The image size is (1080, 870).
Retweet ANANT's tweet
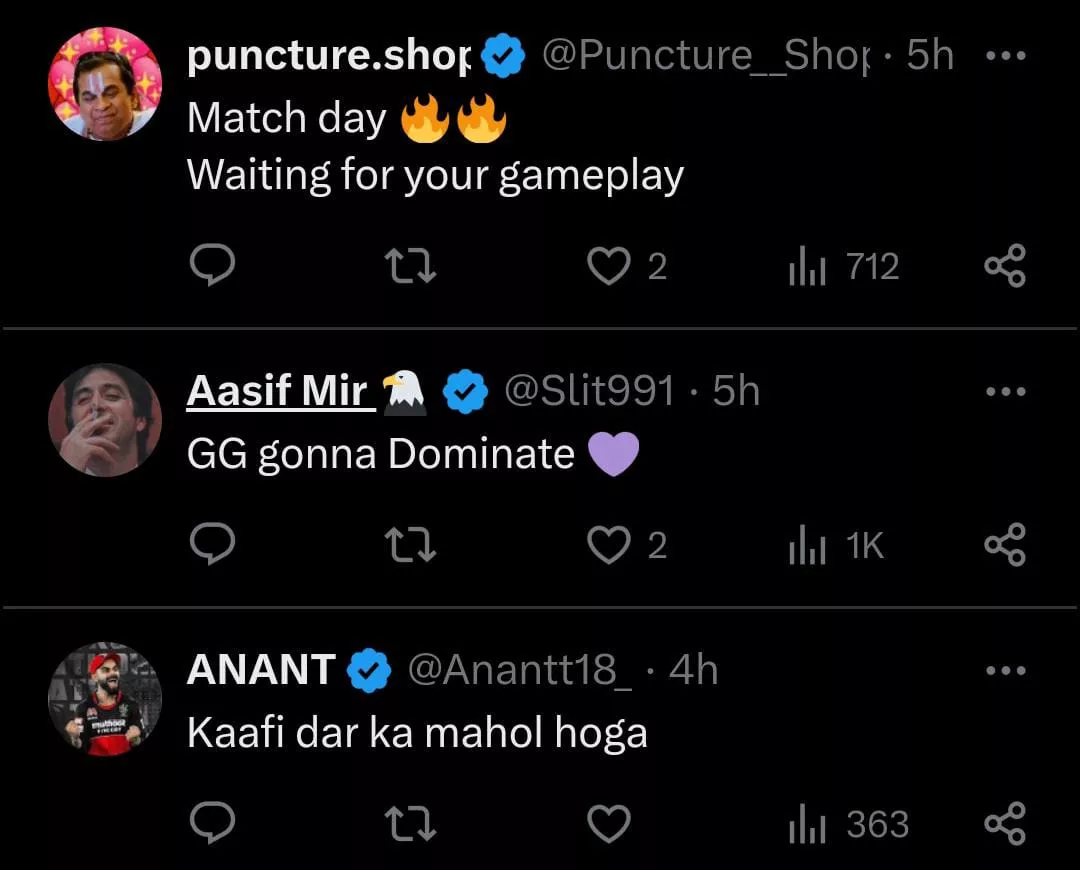(411, 824)
